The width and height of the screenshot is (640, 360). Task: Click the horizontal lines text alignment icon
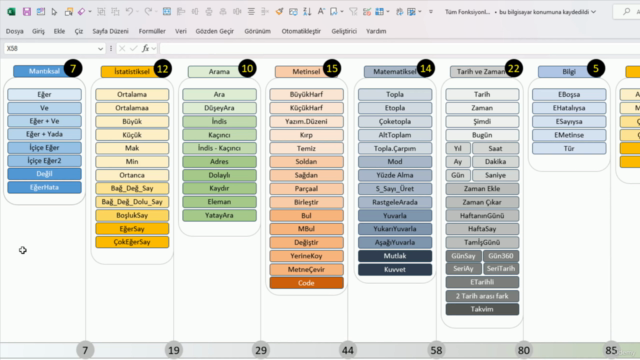(x=251, y=12)
